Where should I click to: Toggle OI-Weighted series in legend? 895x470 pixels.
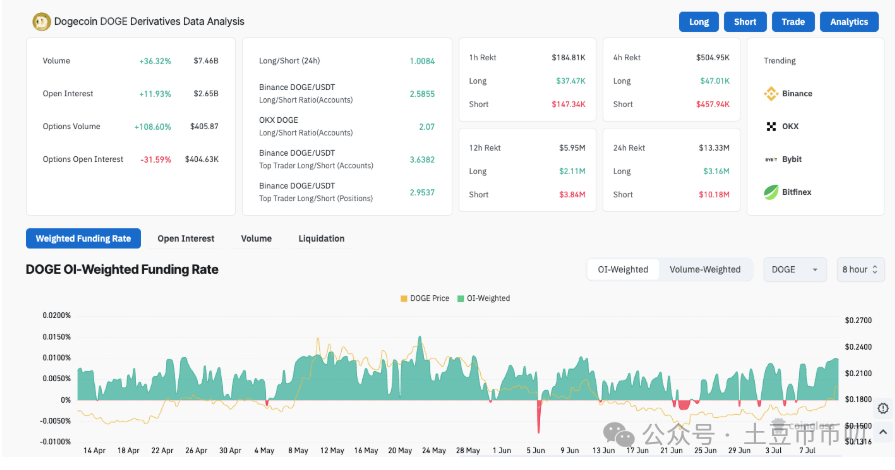coord(483,298)
